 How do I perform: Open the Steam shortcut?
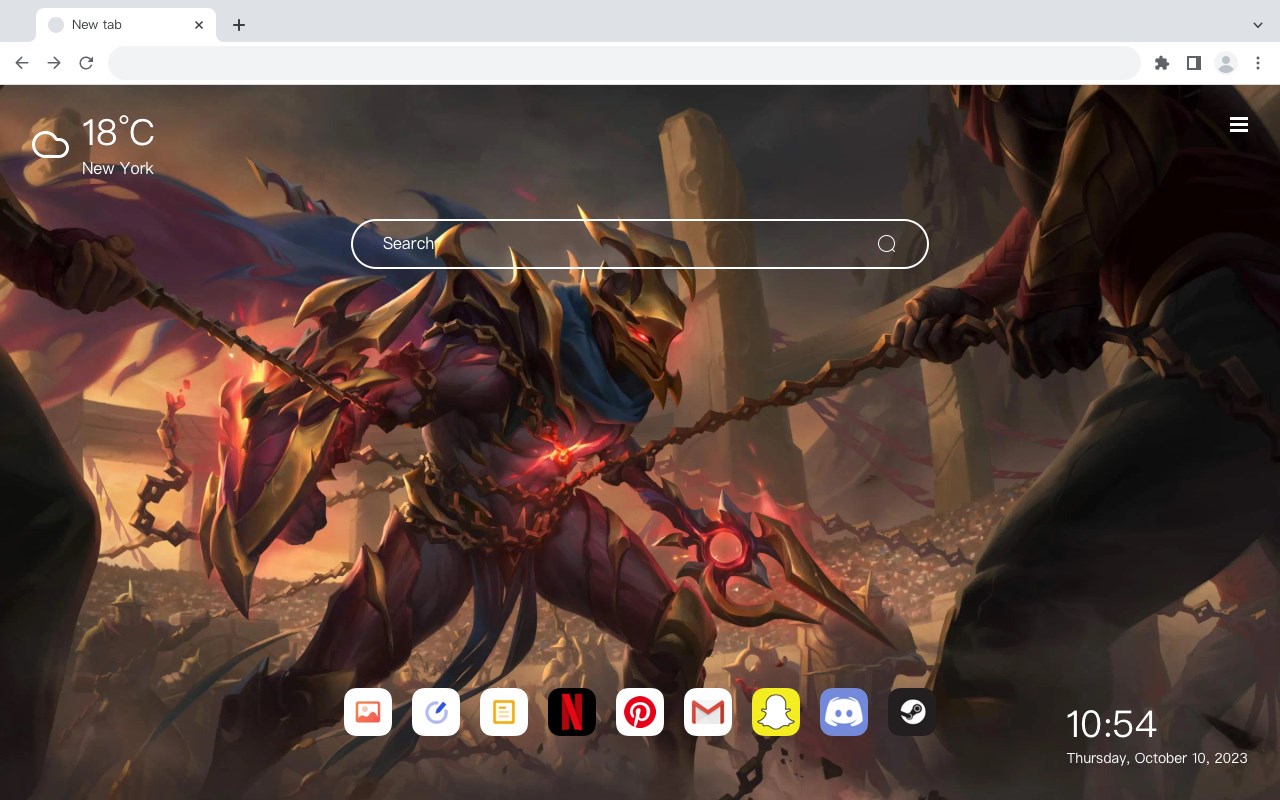tap(912, 712)
